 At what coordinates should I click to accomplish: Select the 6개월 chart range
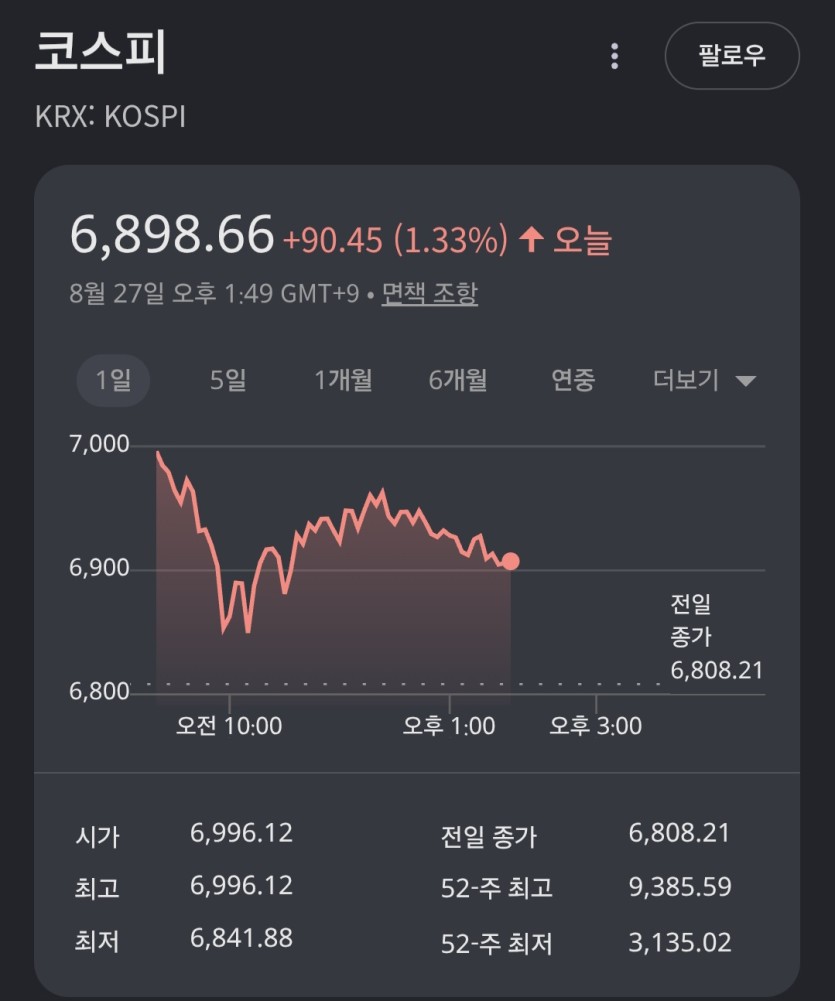point(458,380)
